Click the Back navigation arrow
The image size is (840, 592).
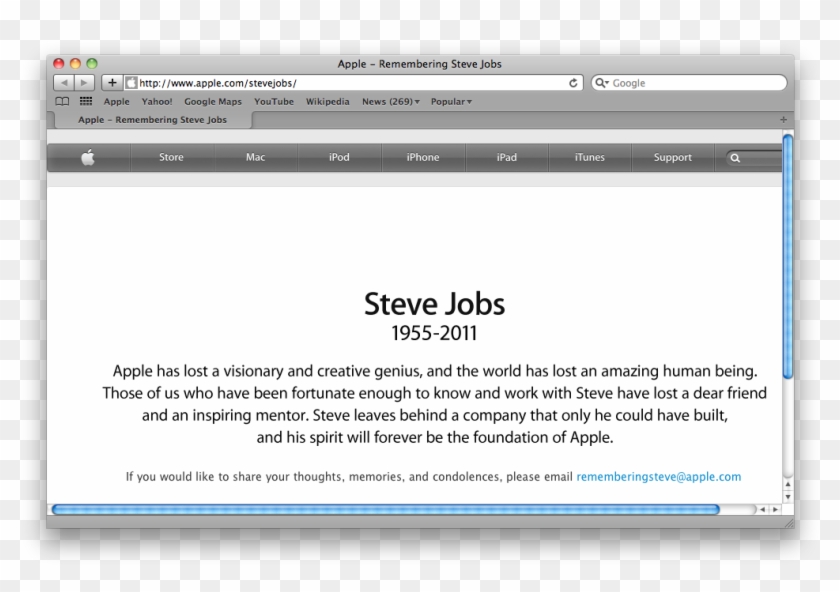pos(64,83)
